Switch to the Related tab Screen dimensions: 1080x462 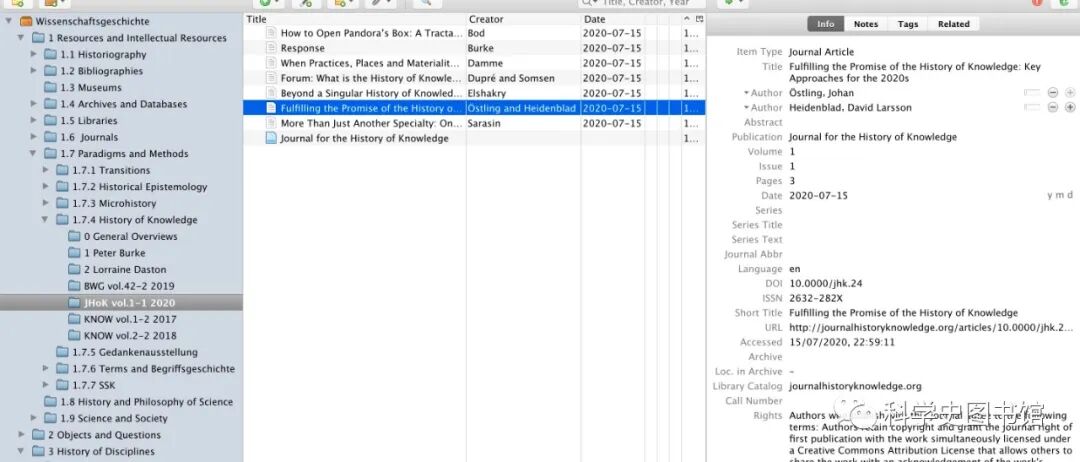point(953,24)
